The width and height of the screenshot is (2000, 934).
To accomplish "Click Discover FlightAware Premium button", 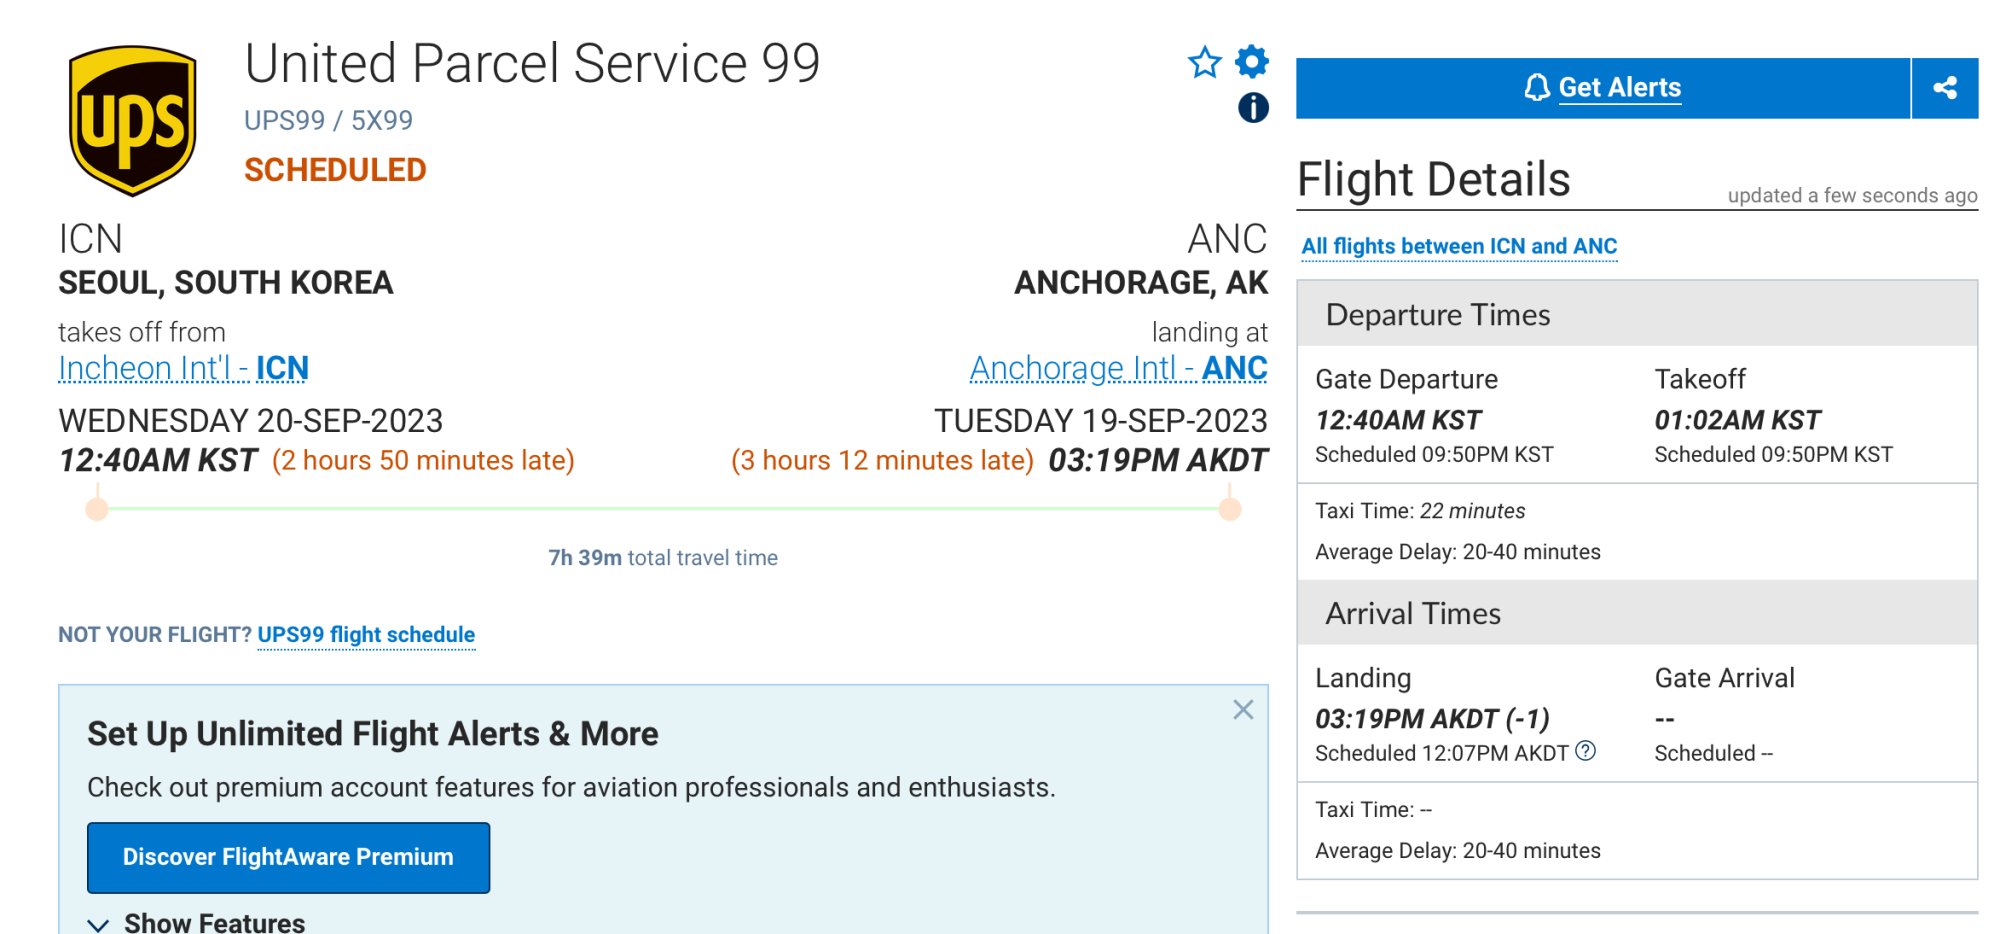I will click(x=288, y=857).
